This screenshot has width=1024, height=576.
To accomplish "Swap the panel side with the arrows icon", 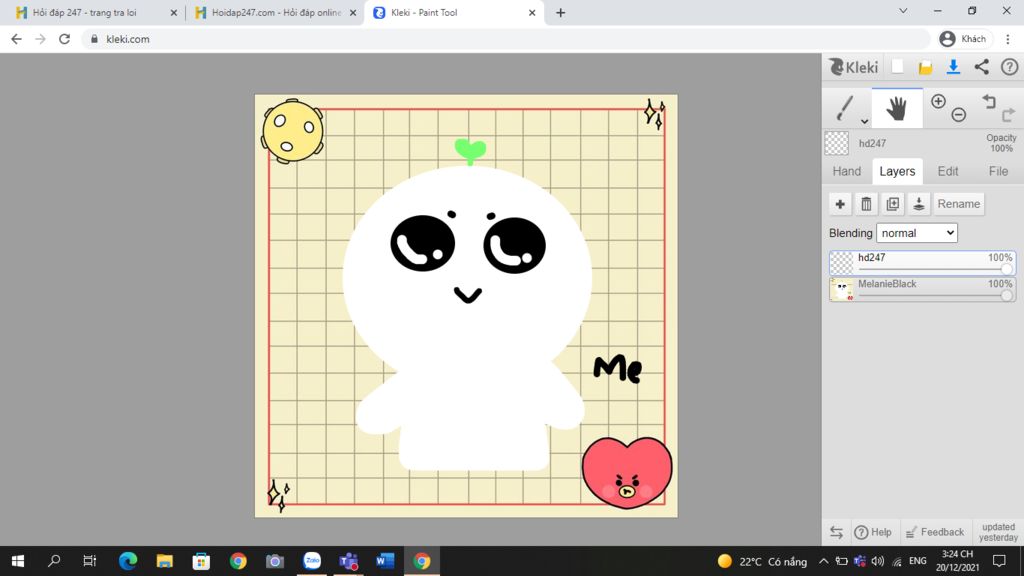I will (x=837, y=532).
